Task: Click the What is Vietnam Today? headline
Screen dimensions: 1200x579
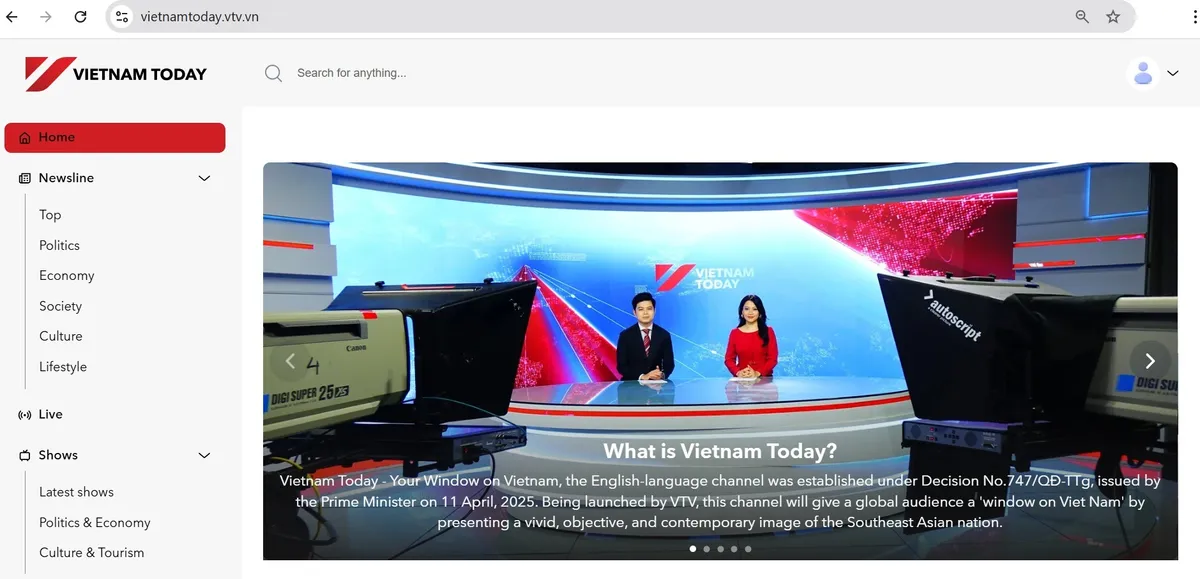Action: (x=720, y=451)
